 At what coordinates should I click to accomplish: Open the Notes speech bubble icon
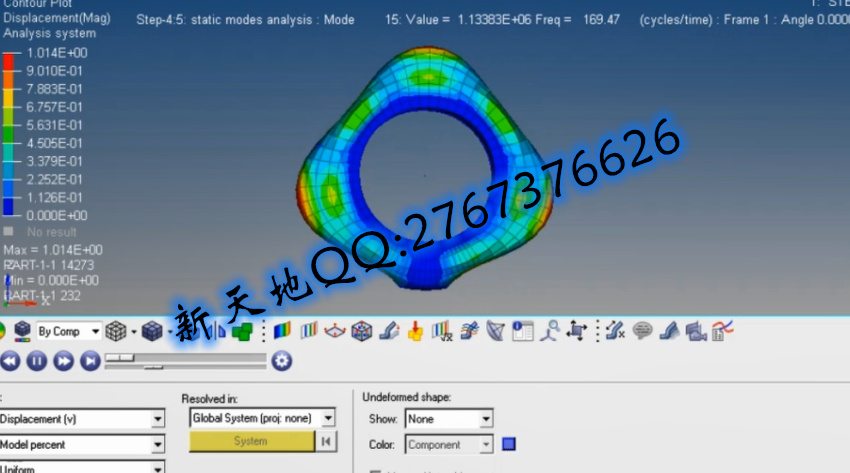coord(642,331)
